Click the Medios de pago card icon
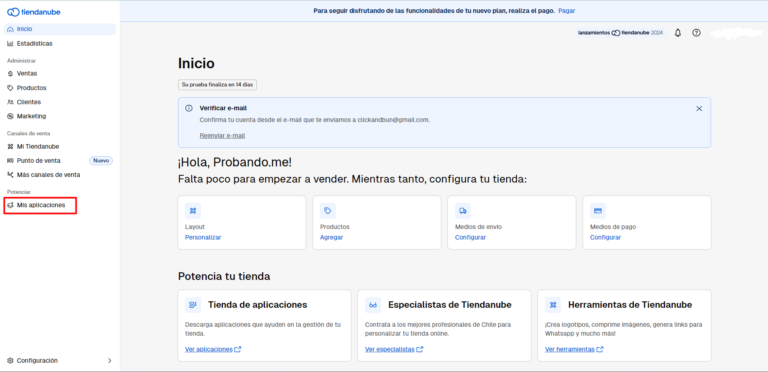 pyautogui.click(x=598, y=211)
